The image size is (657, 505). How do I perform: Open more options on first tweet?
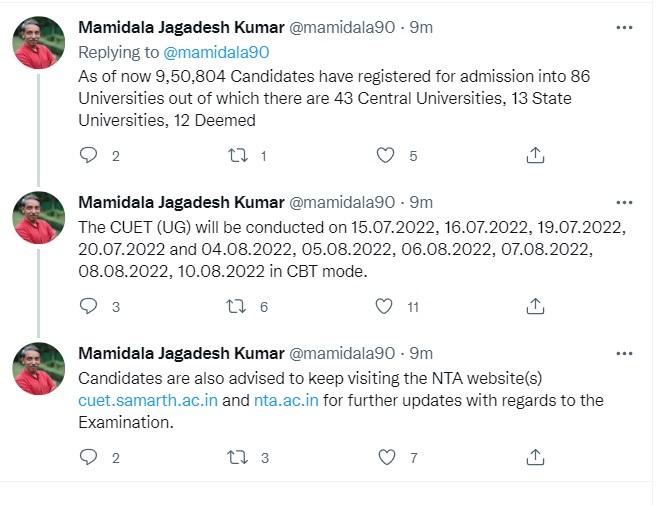[x=625, y=29]
